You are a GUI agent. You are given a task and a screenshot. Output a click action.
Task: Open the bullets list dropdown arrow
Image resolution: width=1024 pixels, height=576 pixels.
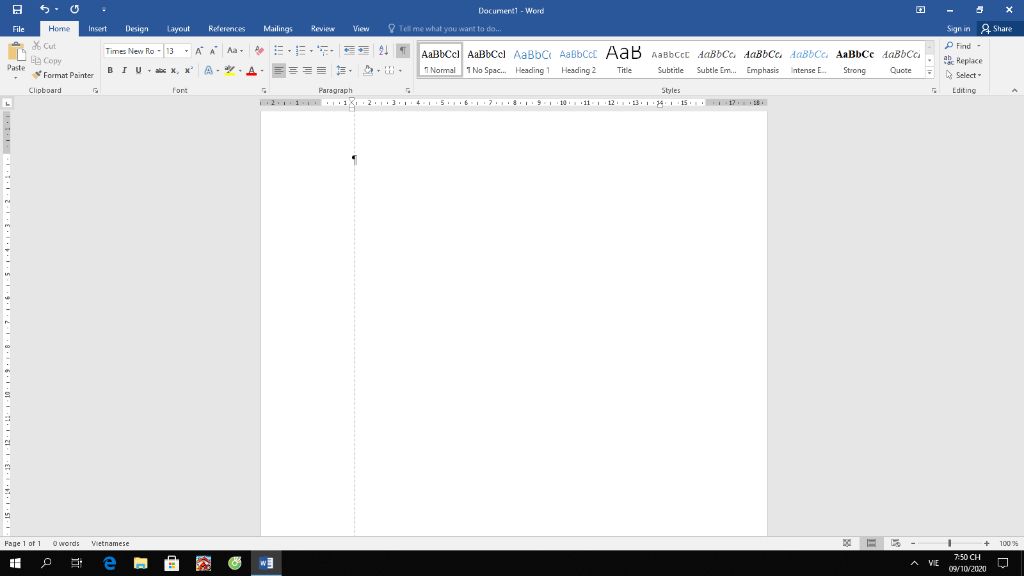(x=289, y=51)
